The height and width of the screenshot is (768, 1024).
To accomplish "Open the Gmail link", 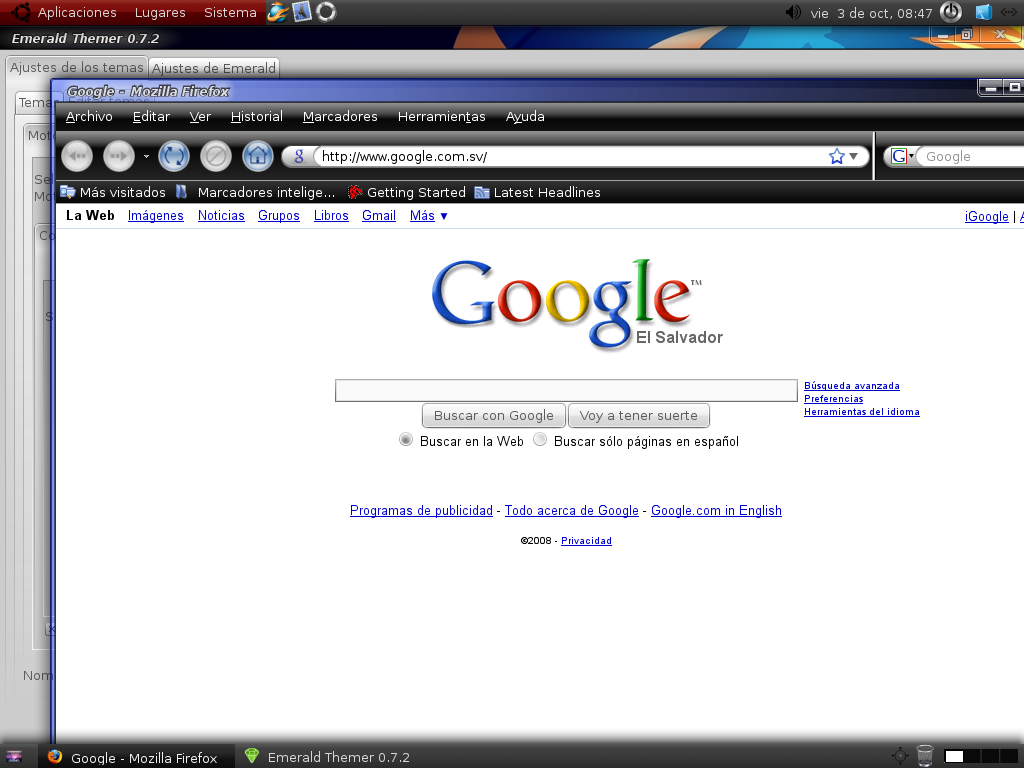I will [379, 216].
